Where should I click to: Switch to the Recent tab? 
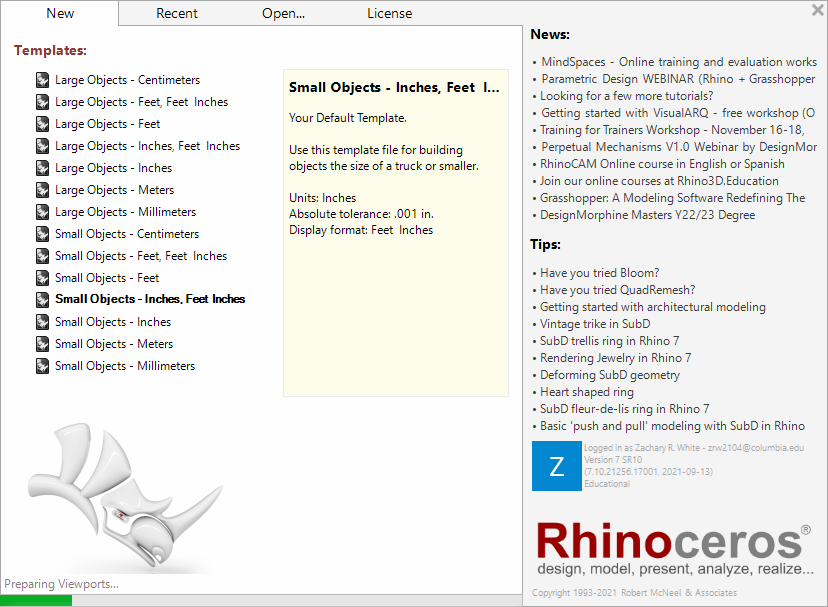tap(176, 13)
